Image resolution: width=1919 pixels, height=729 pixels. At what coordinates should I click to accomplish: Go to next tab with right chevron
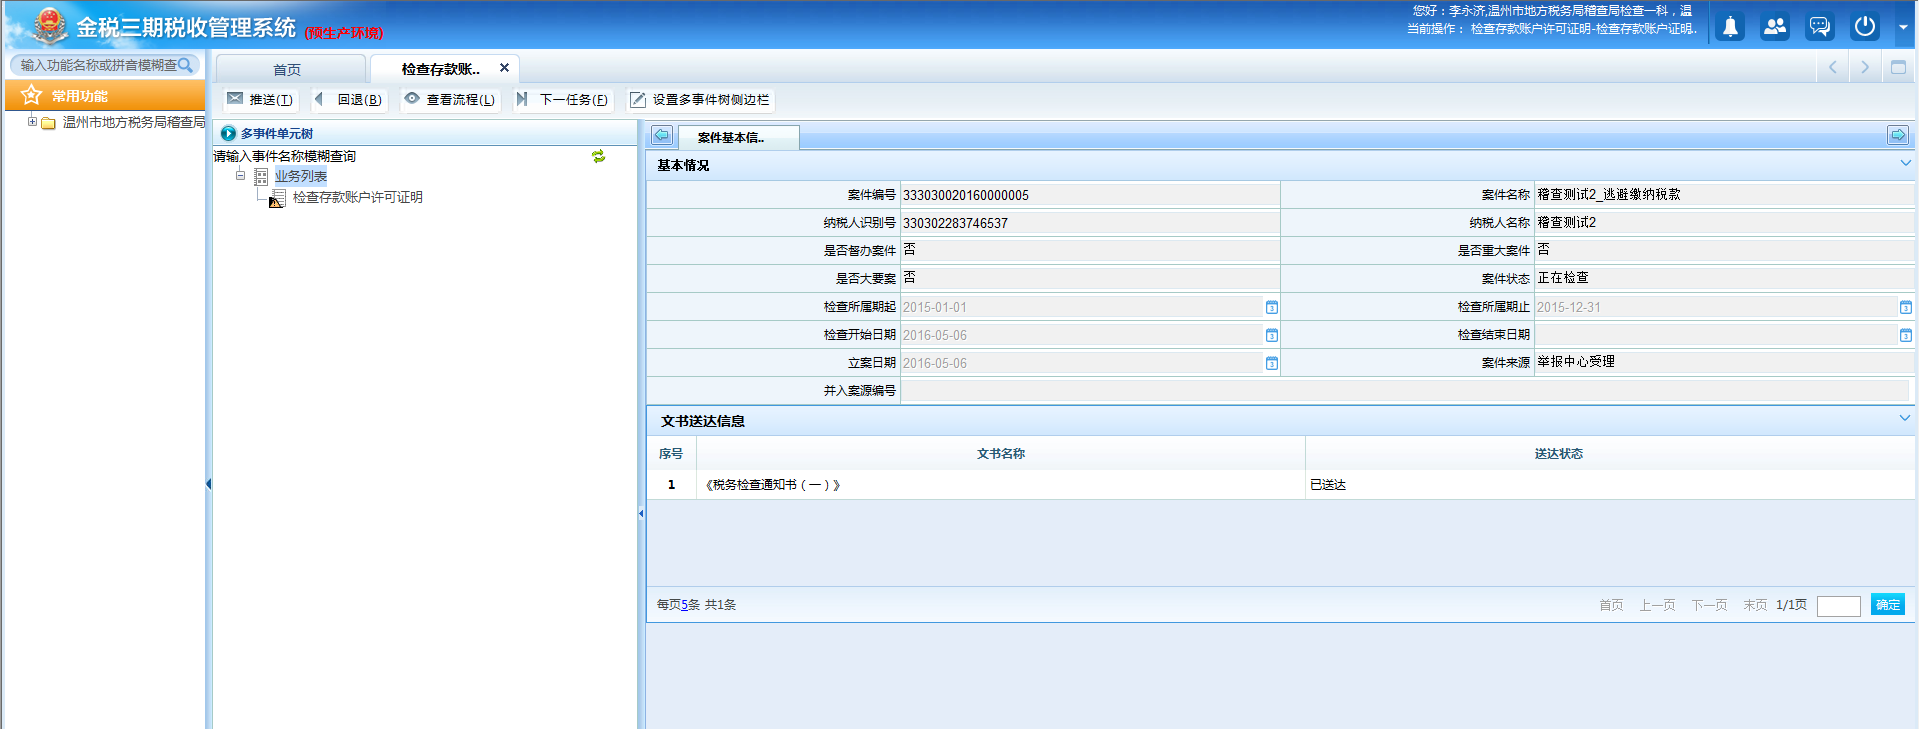(x=1865, y=67)
